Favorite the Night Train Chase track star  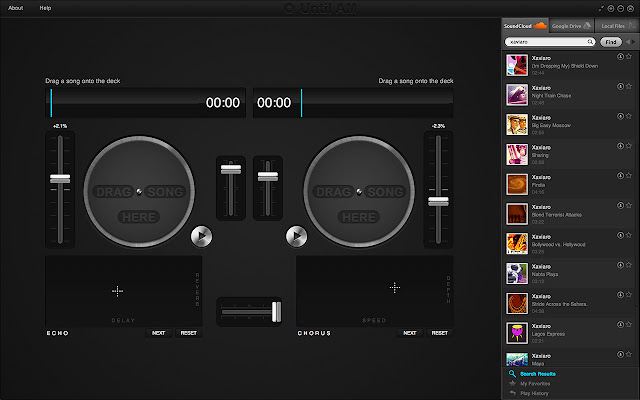(x=630, y=87)
